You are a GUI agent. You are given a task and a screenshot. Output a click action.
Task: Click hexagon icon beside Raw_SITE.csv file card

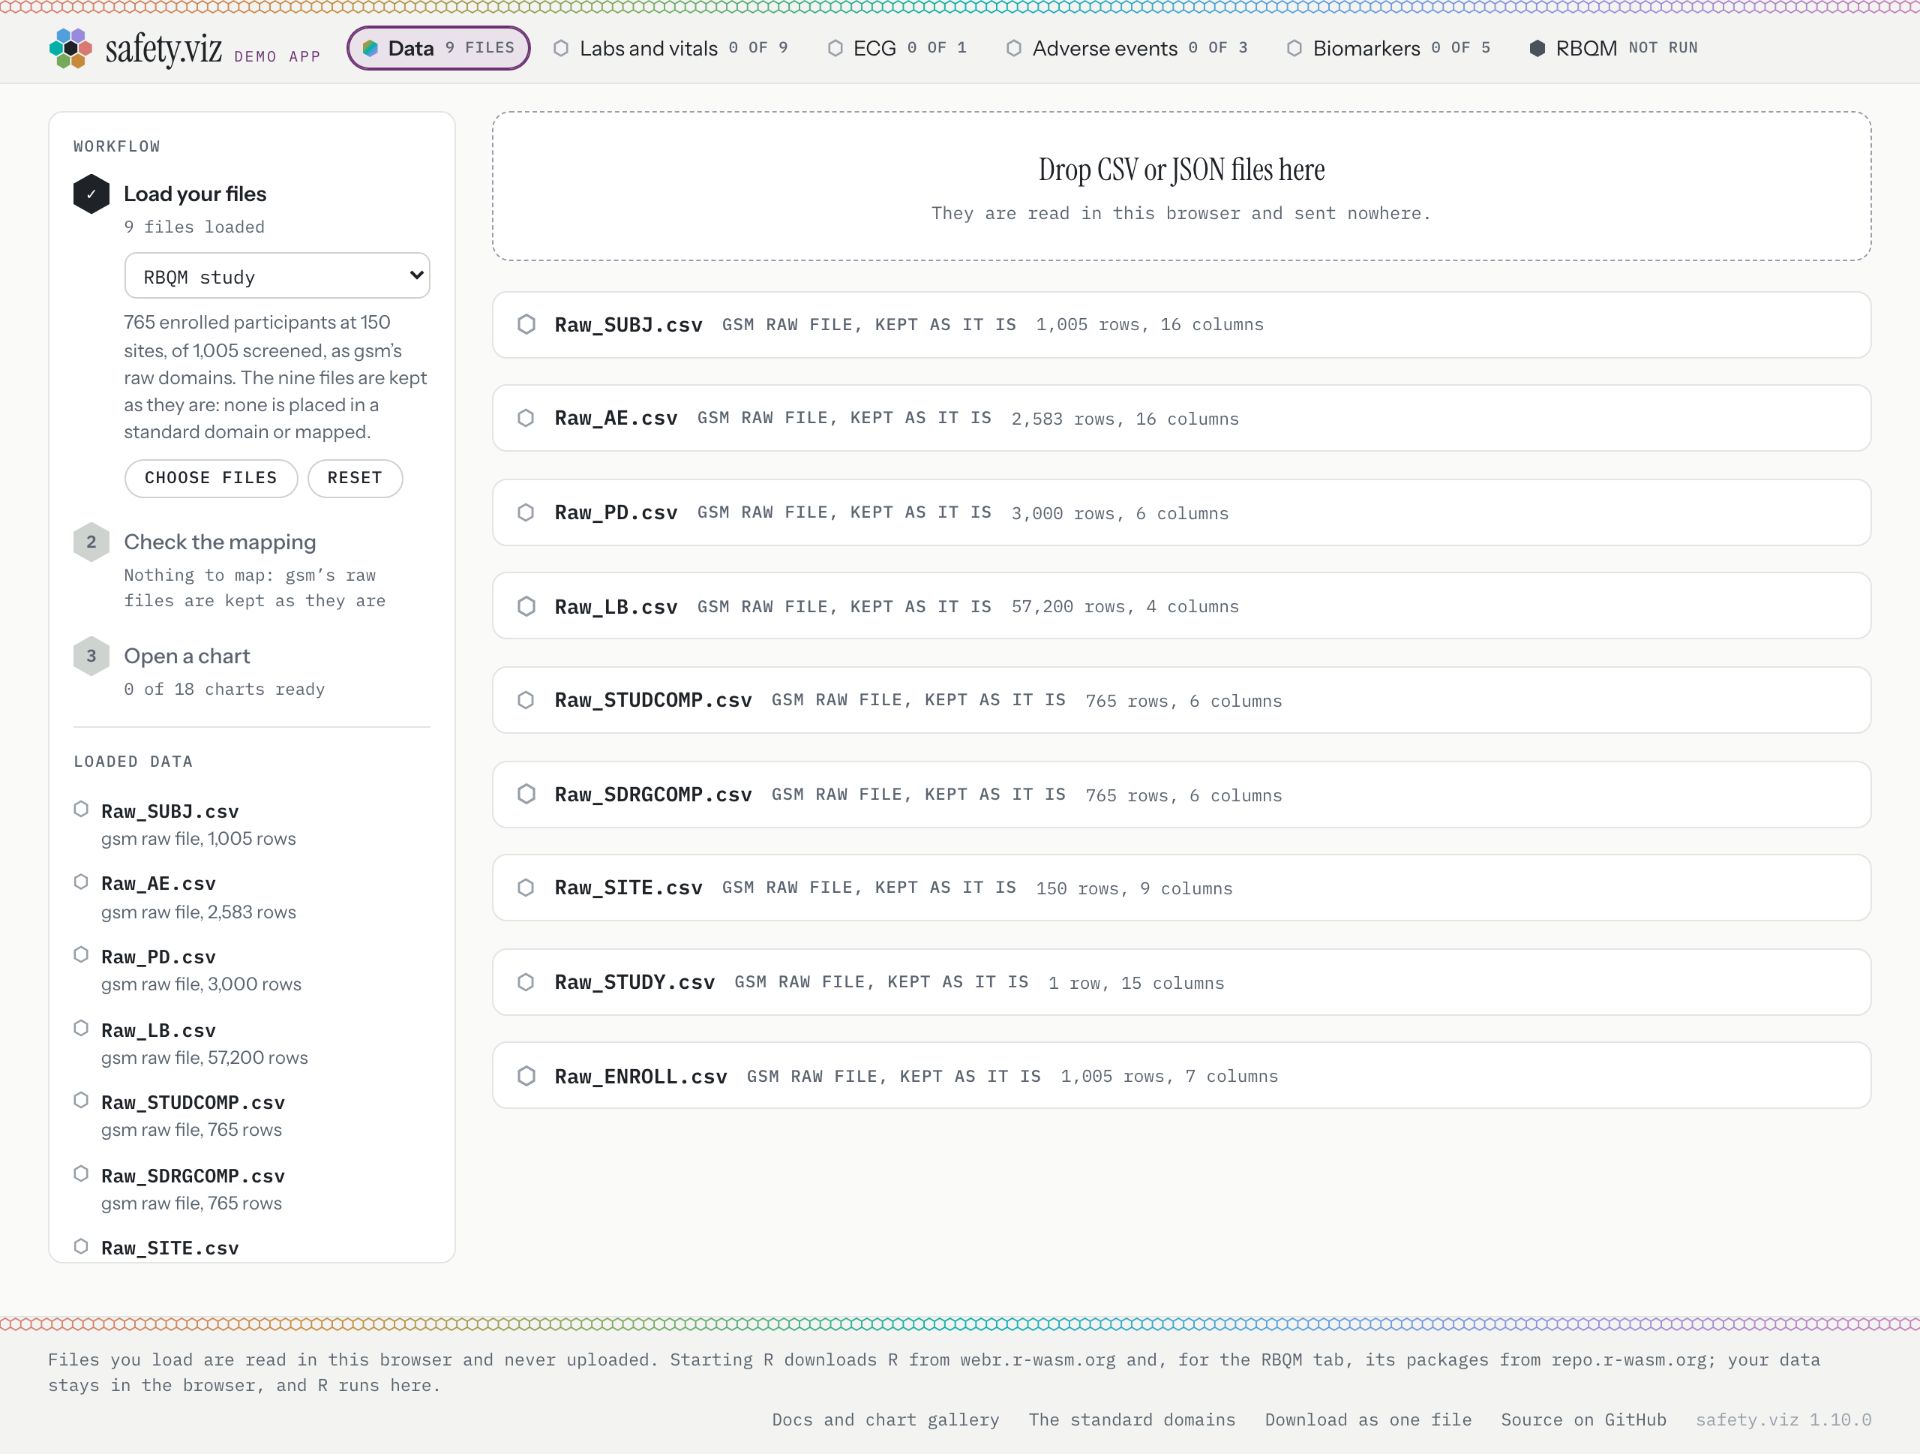(x=526, y=888)
